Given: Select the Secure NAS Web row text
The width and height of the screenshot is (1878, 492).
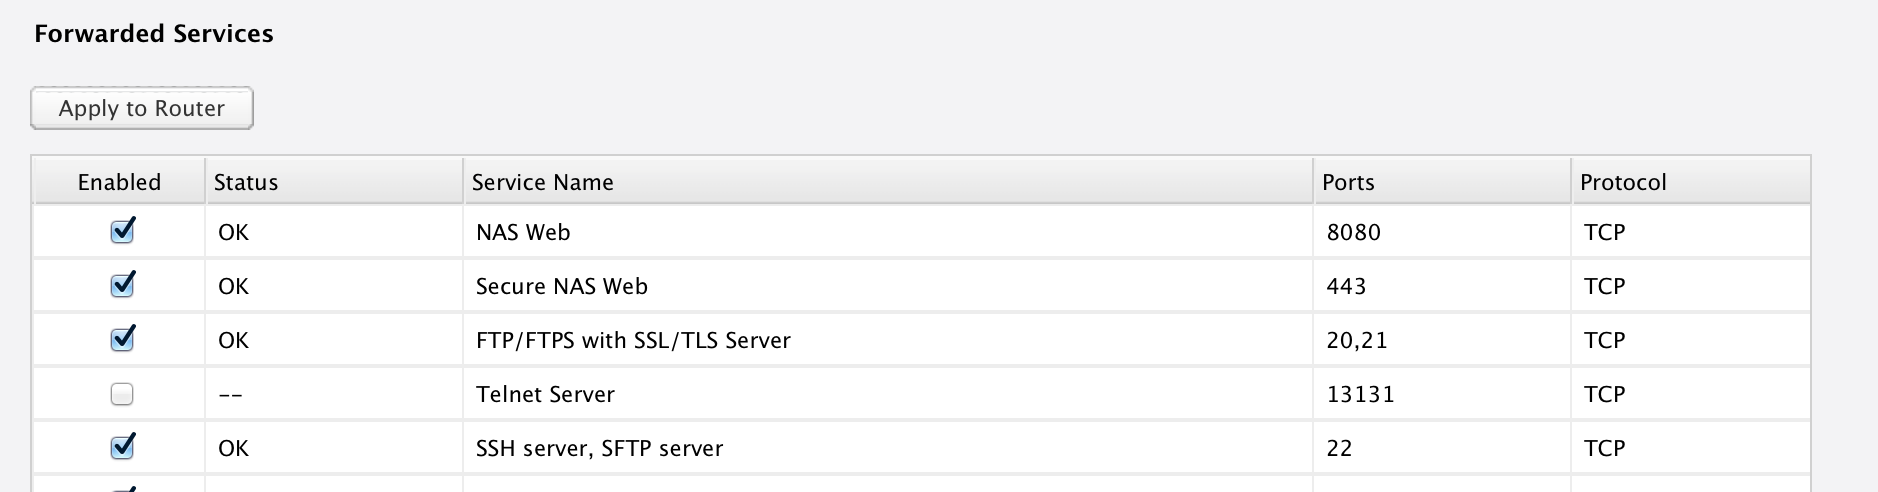Looking at the screenshot, I should [x=562, y=286].
